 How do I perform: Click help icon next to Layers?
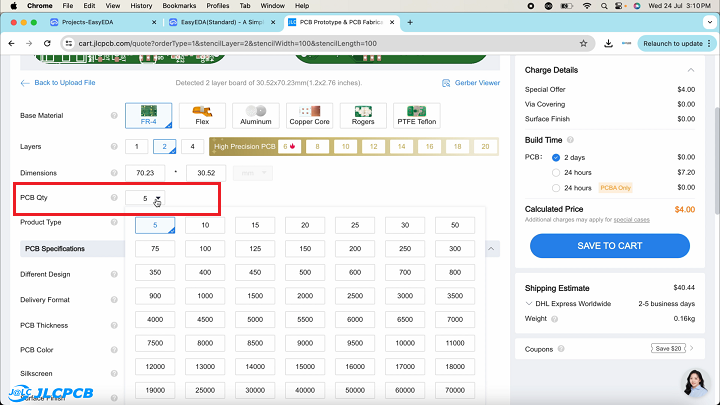114,146
